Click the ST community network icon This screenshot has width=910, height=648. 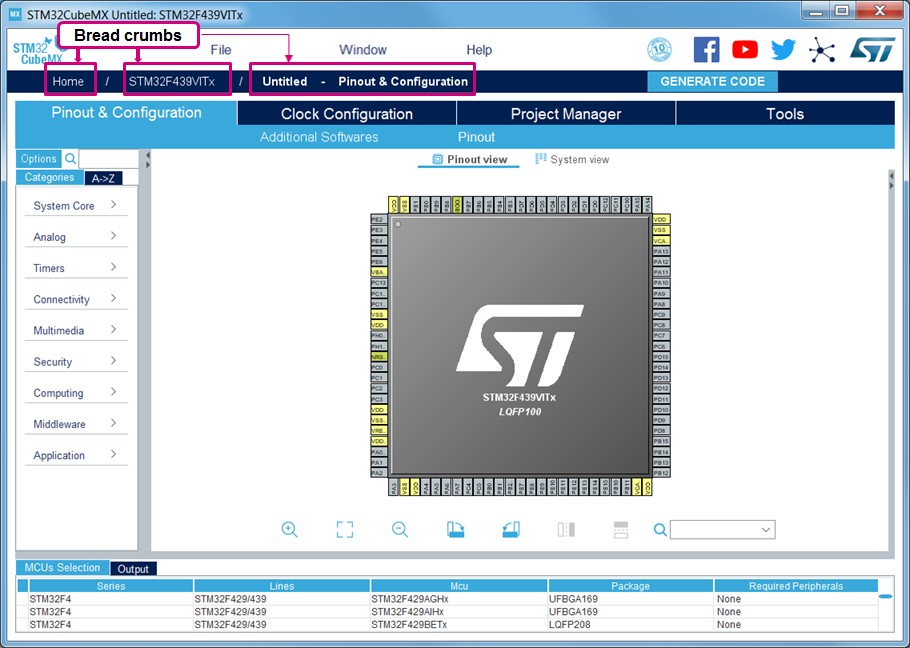click(822, 50)
